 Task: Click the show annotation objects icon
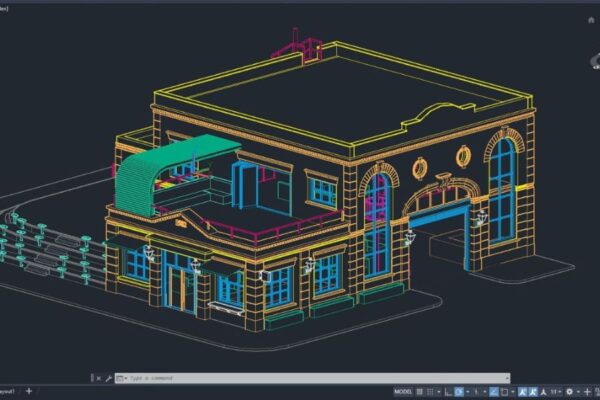(x=522, y=392)
